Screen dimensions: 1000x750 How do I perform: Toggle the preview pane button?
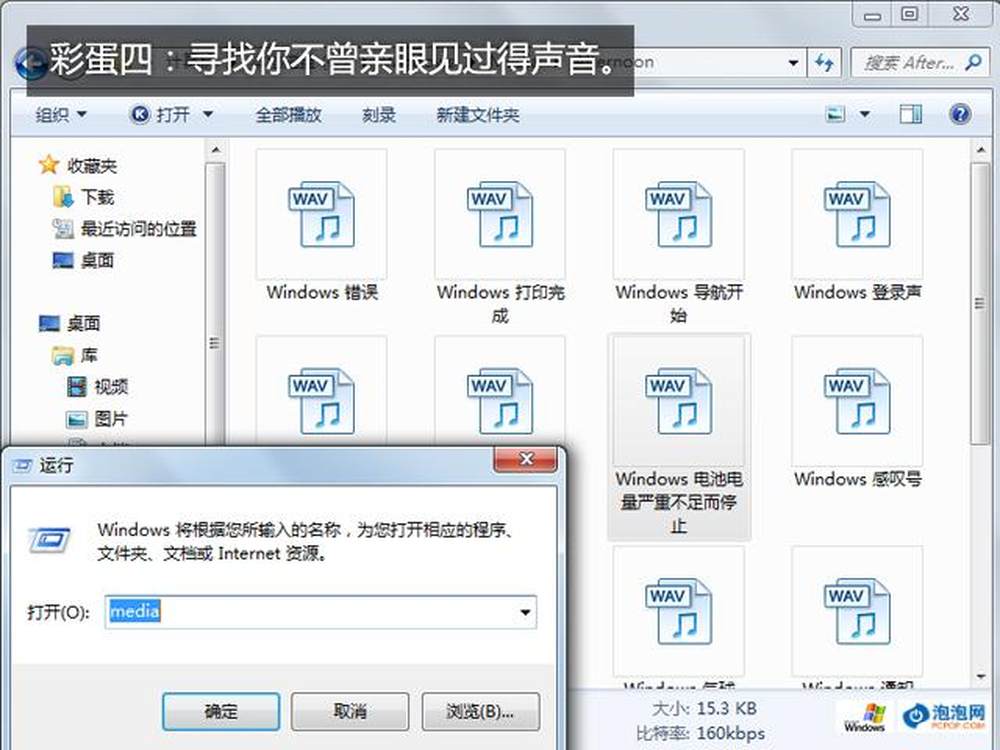pyautogui.click(x=910, y=114)
